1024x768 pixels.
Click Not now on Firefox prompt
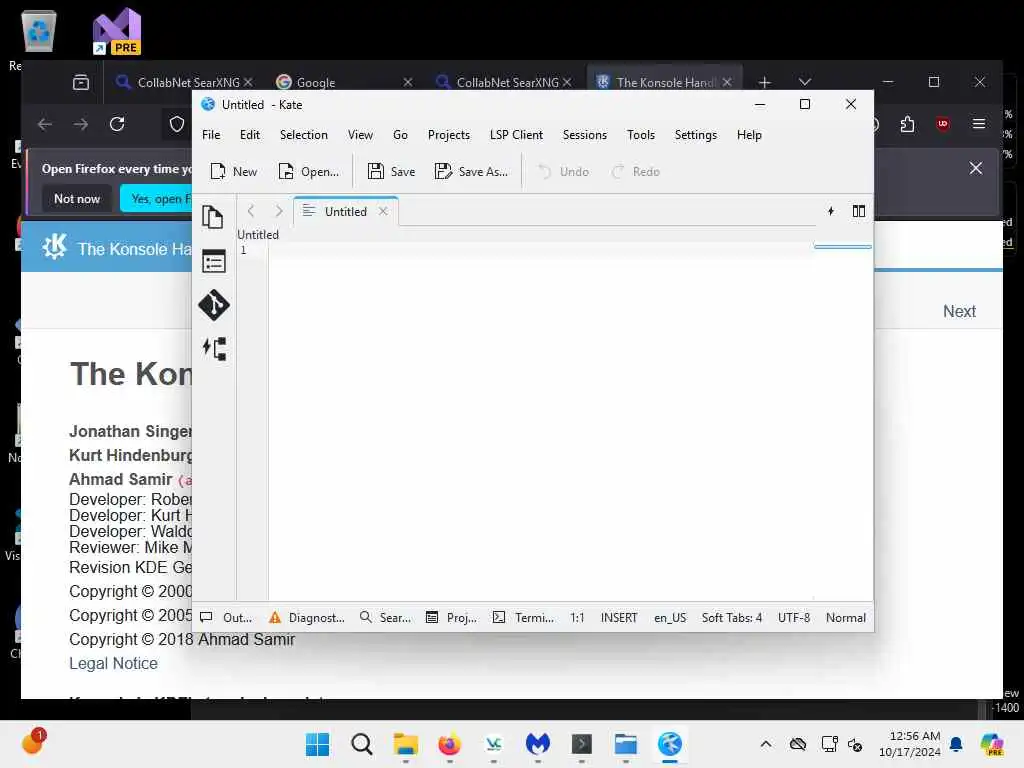pyautogui.click(x=77, y=199)
